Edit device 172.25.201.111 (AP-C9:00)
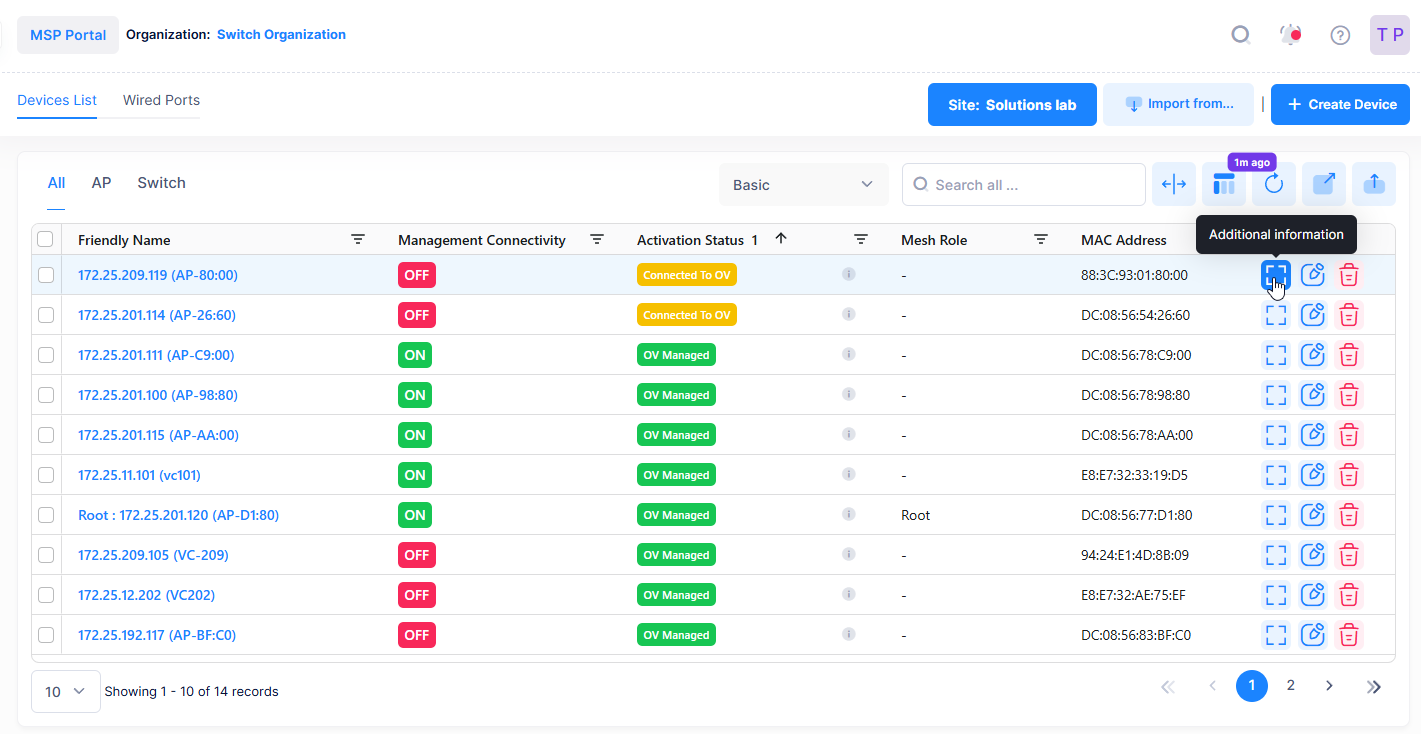 click(x=1312, y=355)
